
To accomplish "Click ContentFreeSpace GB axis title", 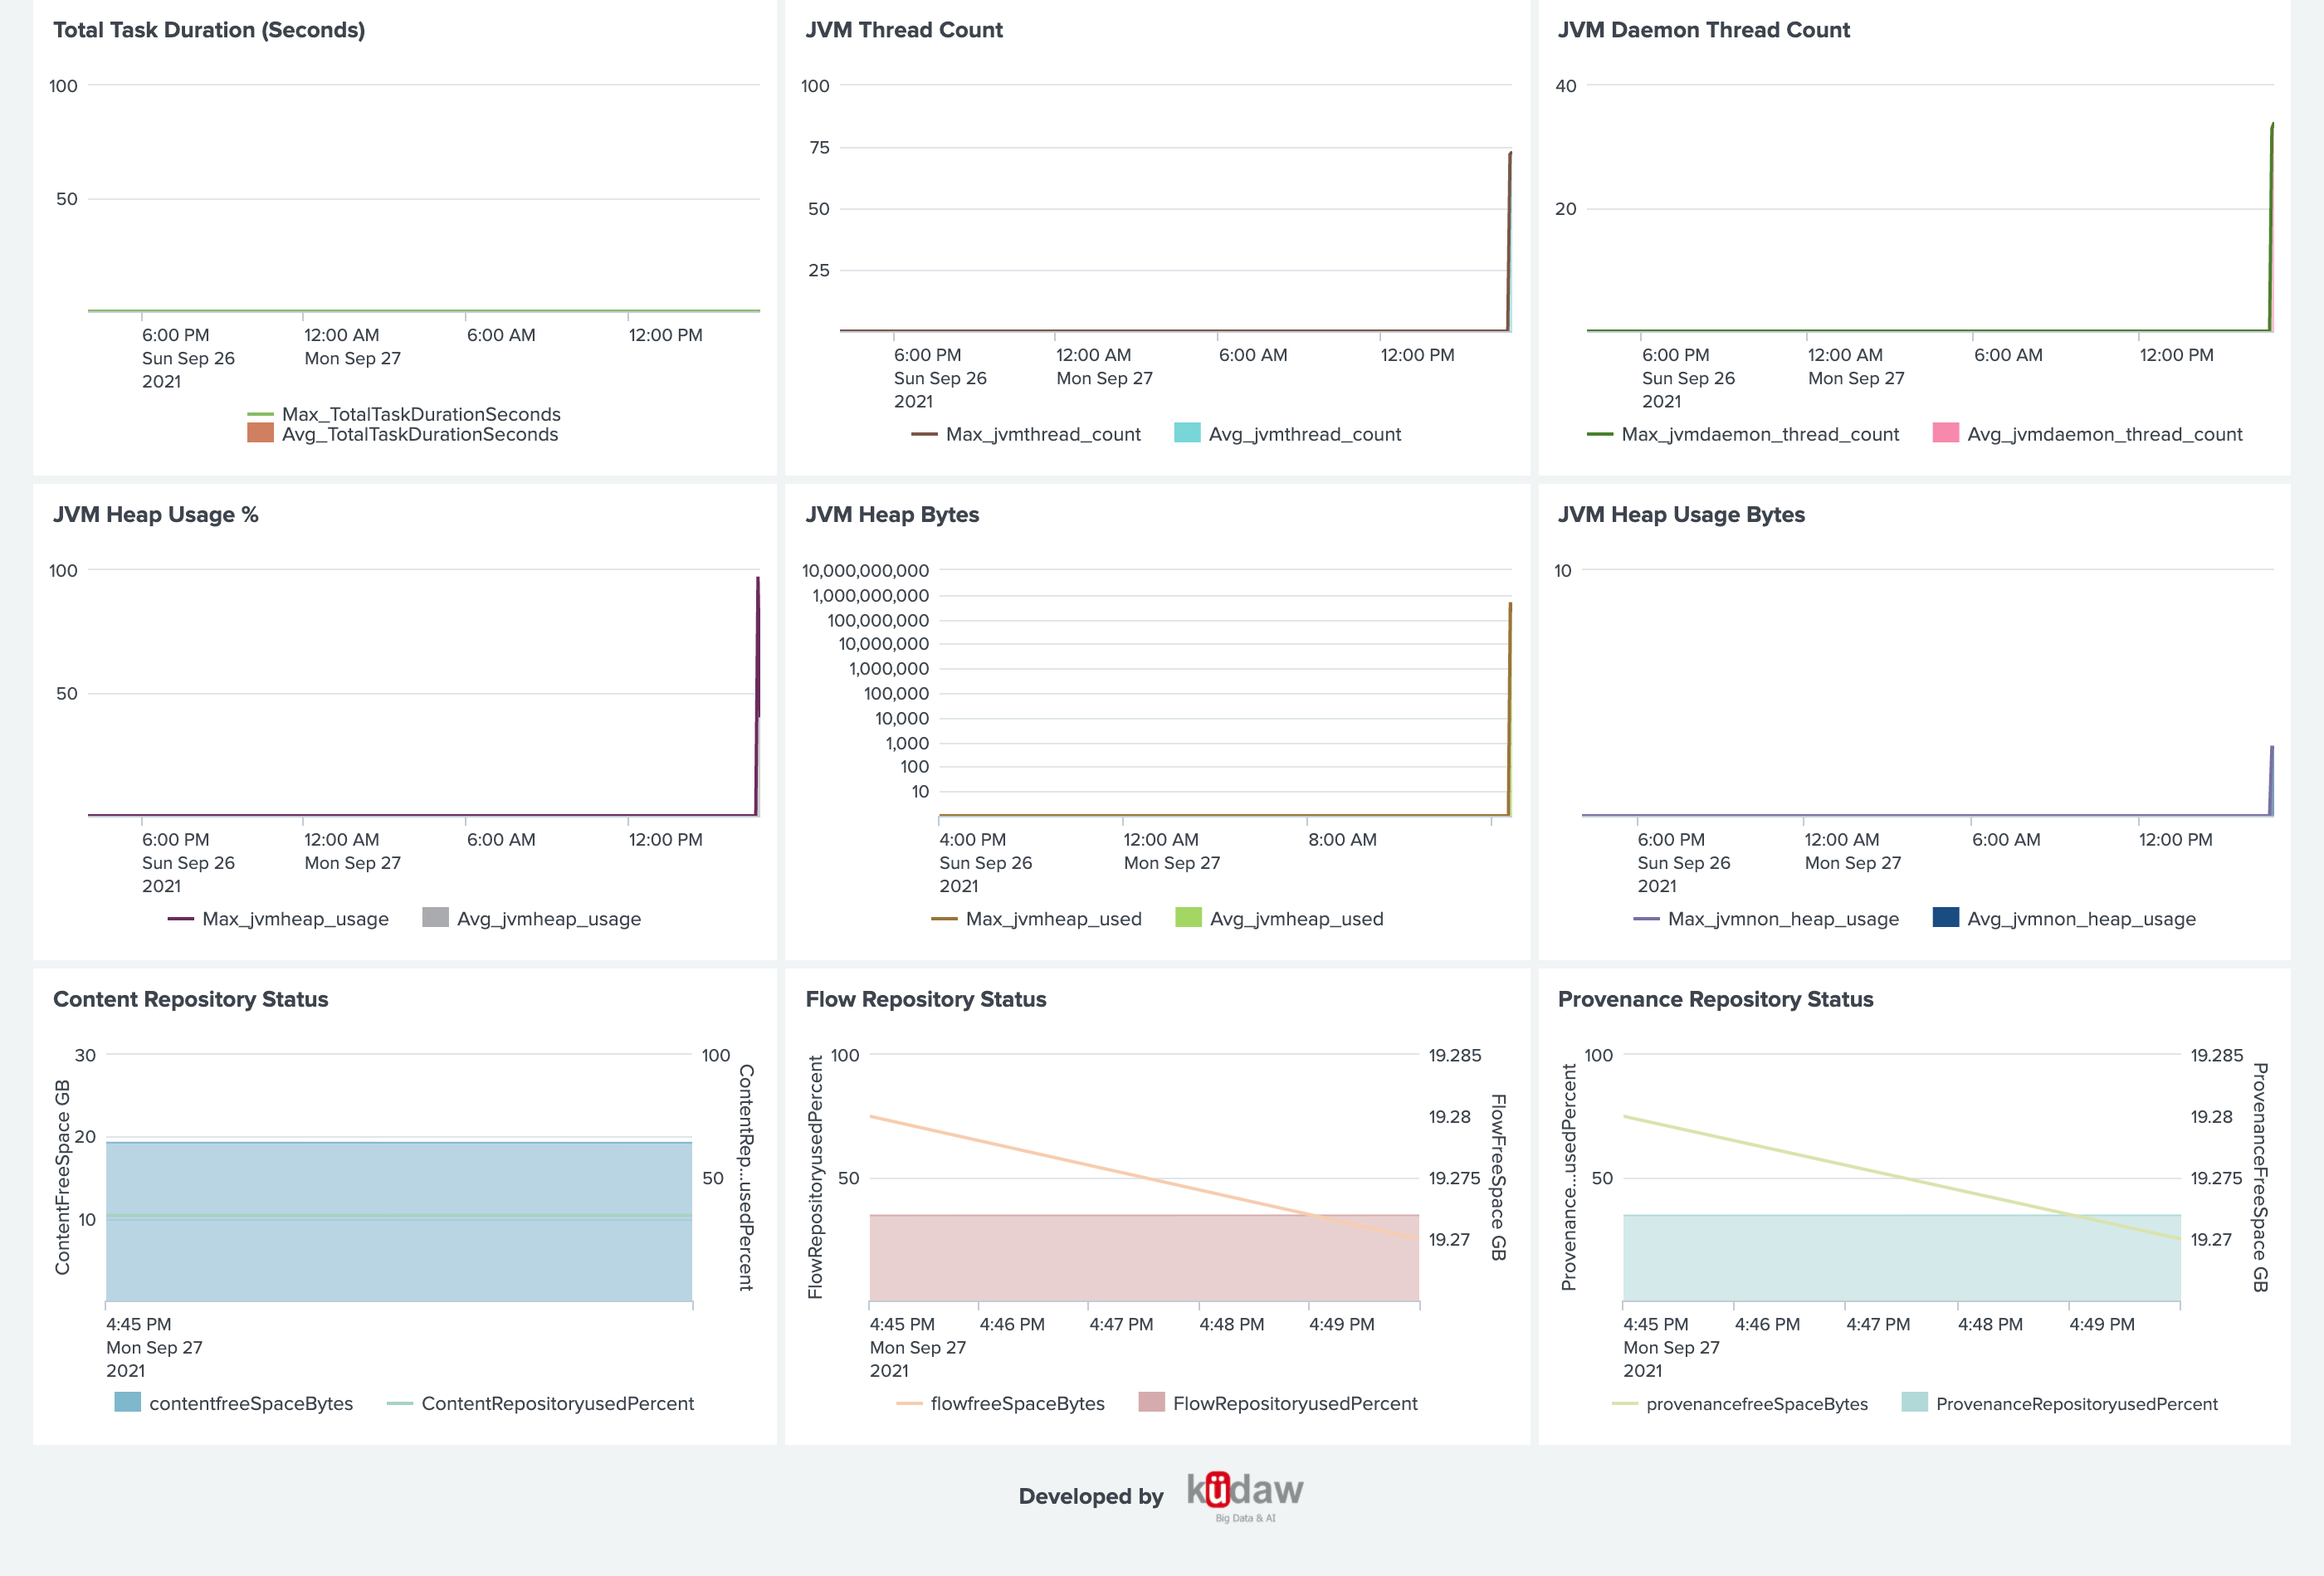I will [62, 1177].
